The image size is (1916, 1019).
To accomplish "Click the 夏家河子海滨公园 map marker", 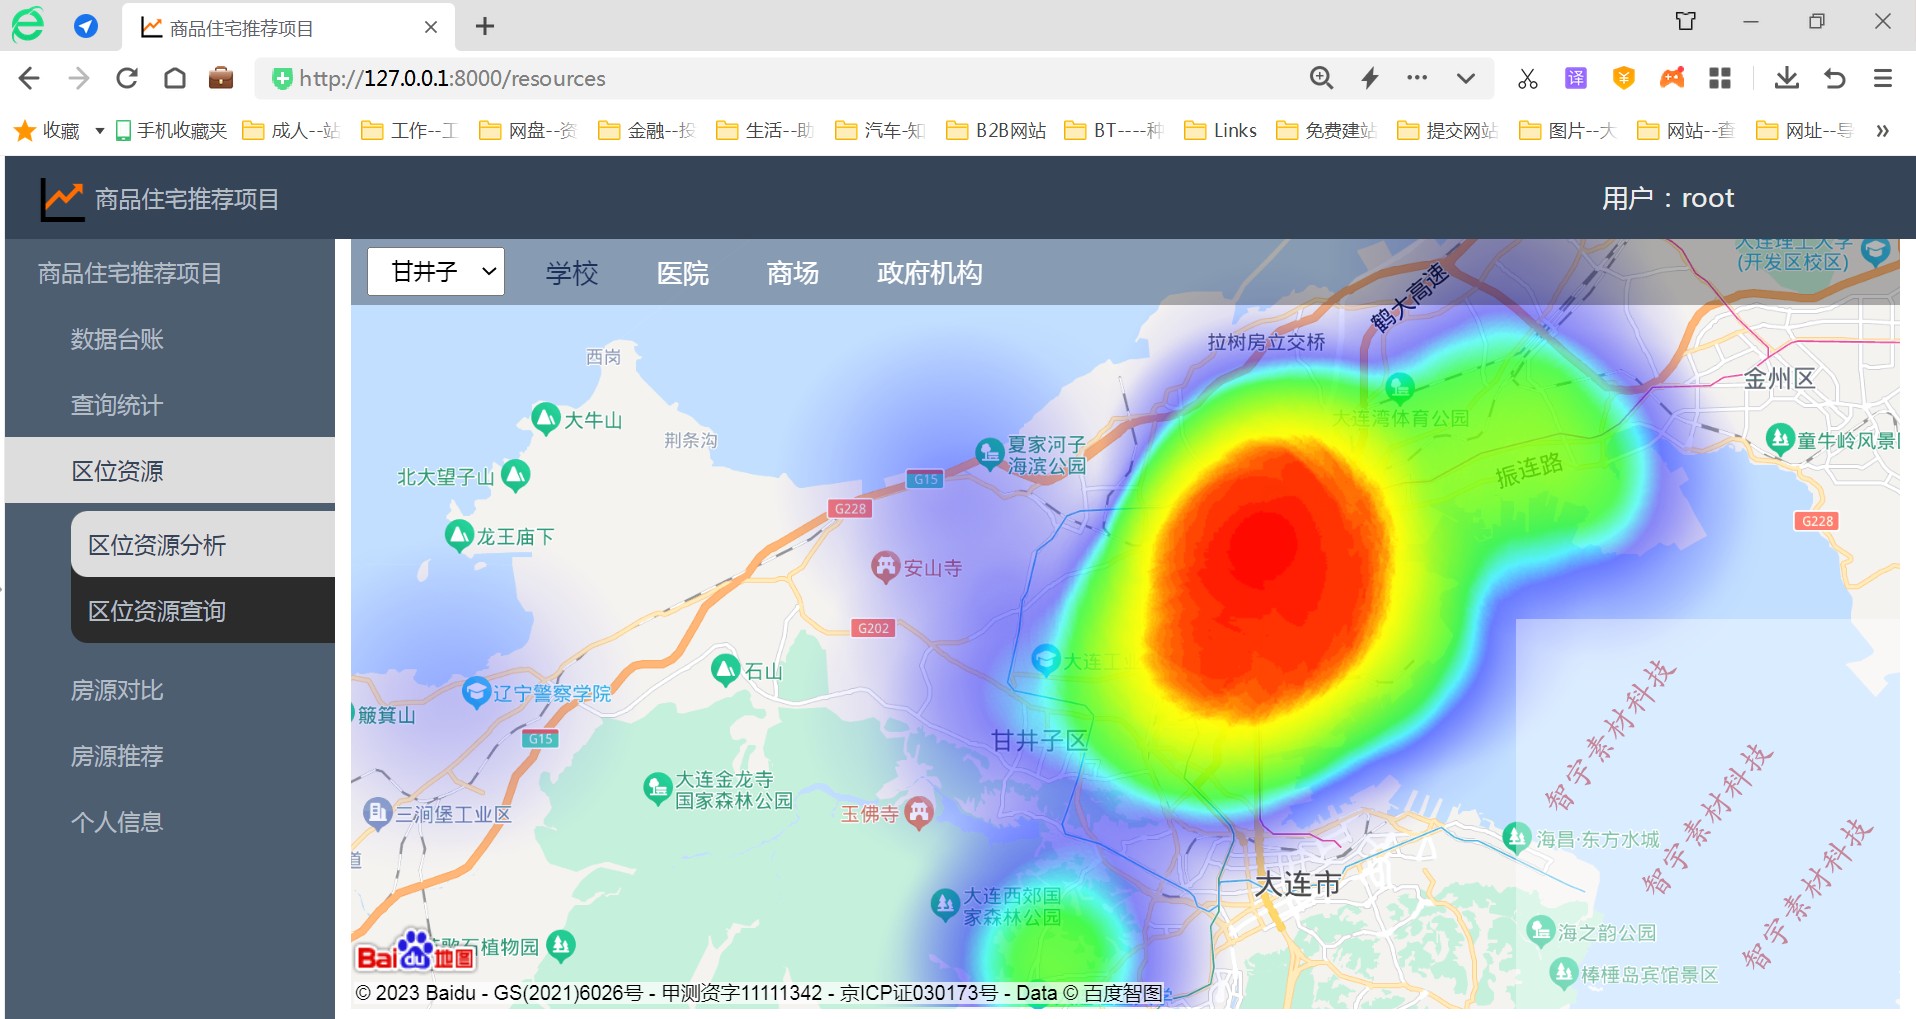I will (989, 454).
